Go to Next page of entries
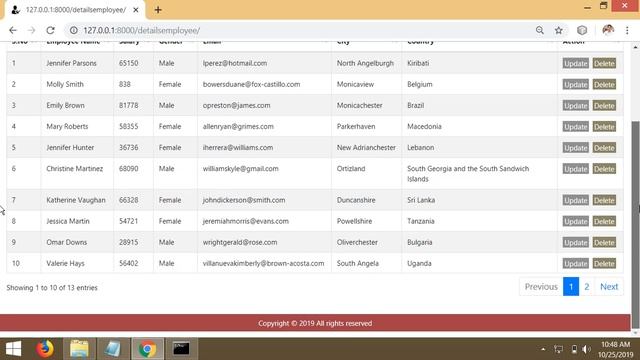 click(x=609, y=287)
